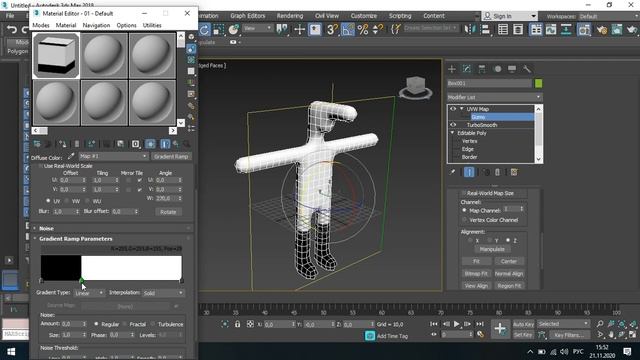Click the Go to Parent icon

pos(176,144)
